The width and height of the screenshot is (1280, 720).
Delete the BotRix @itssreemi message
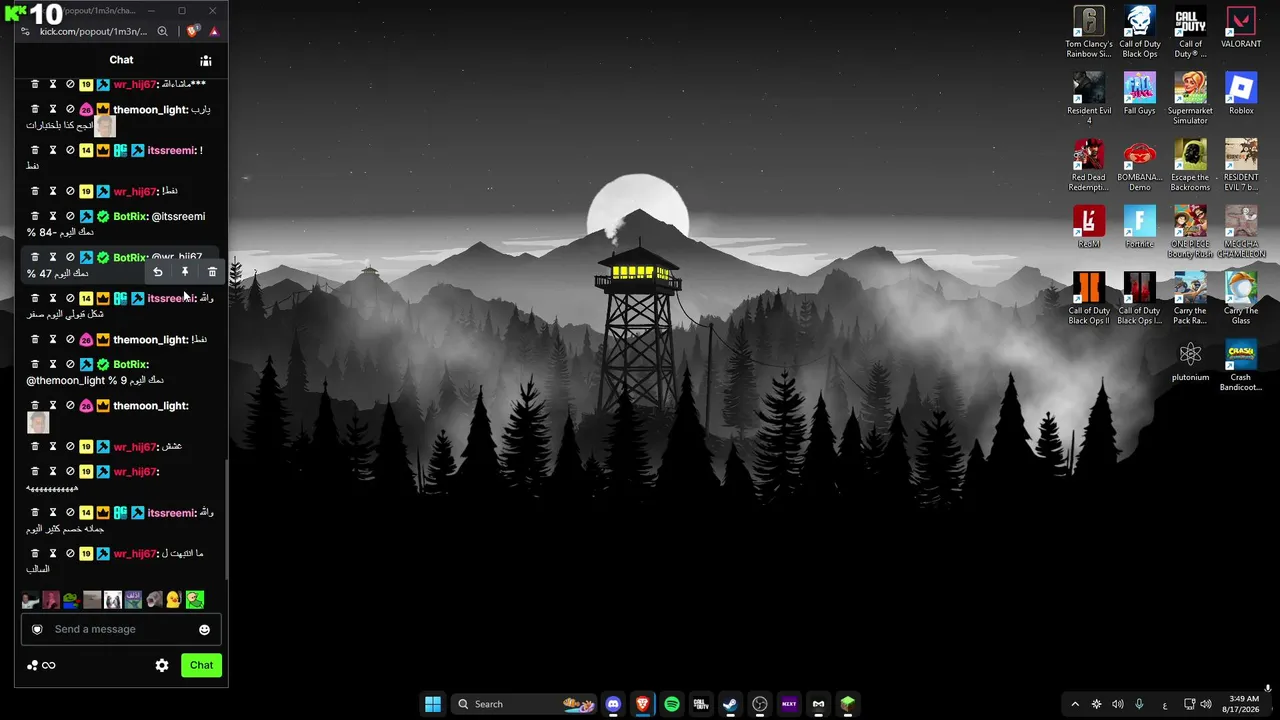[35, 216]
